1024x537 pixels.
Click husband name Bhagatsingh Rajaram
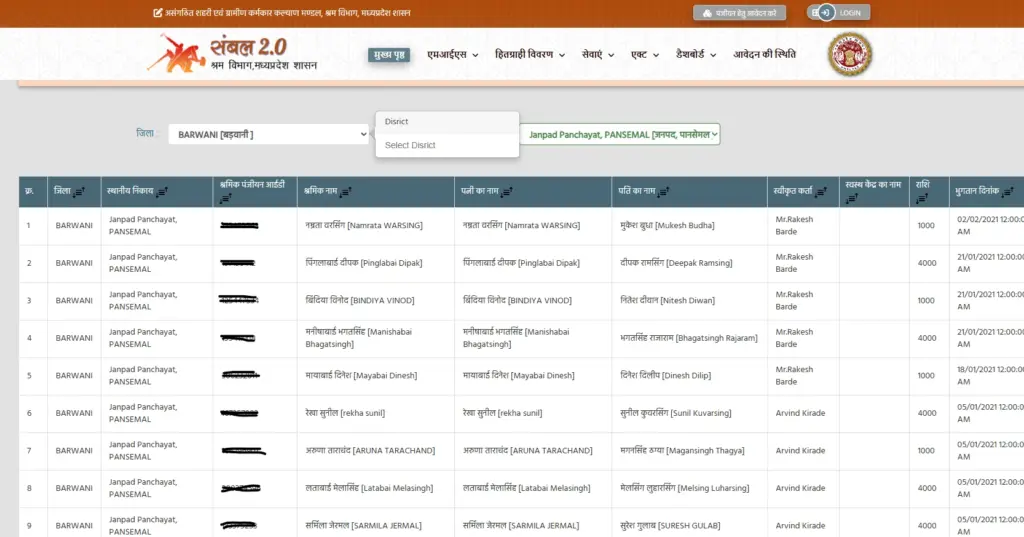coord(688,338)
